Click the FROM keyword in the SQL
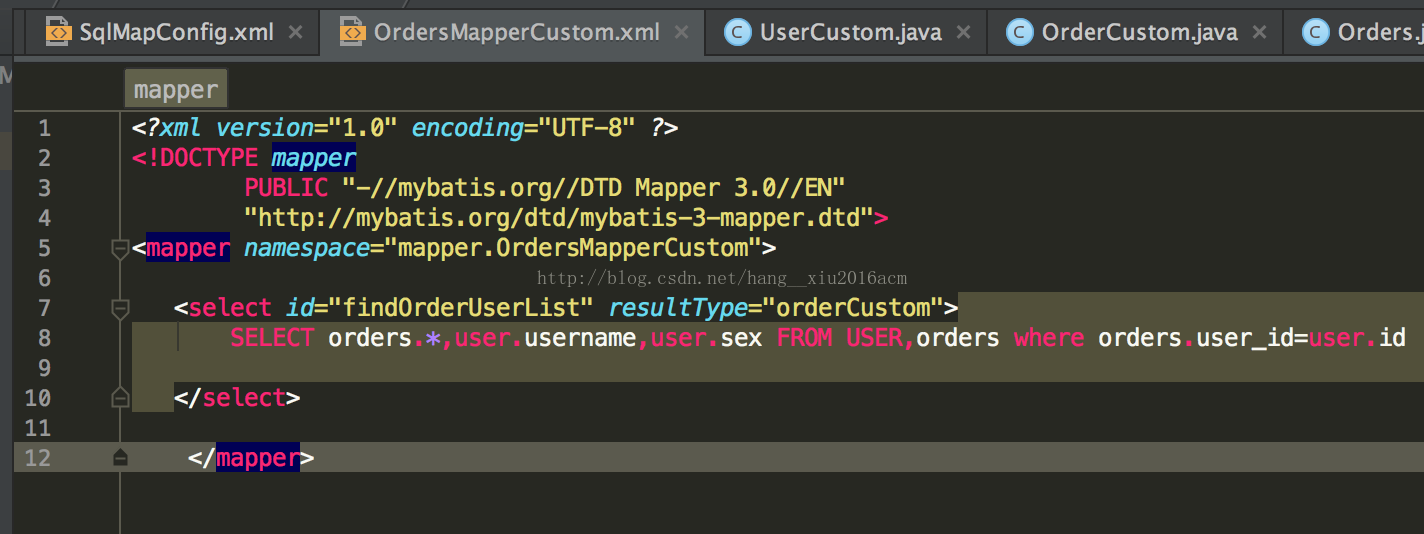 [x=805, y=338]
